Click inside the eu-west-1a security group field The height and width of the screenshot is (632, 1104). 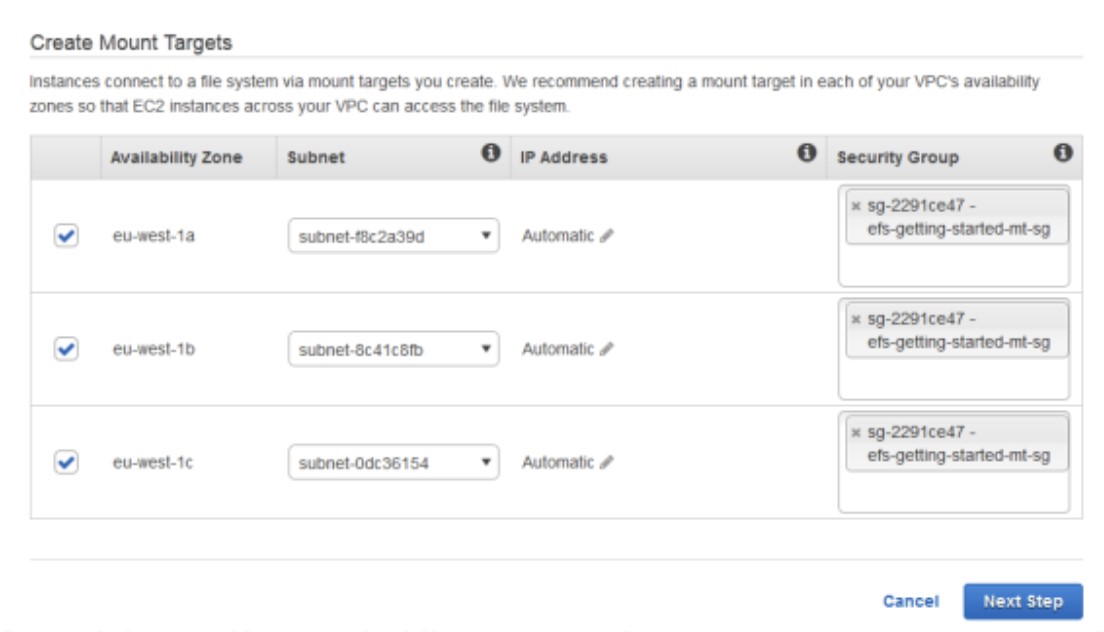pyautogui.click(x=952, y=267)
